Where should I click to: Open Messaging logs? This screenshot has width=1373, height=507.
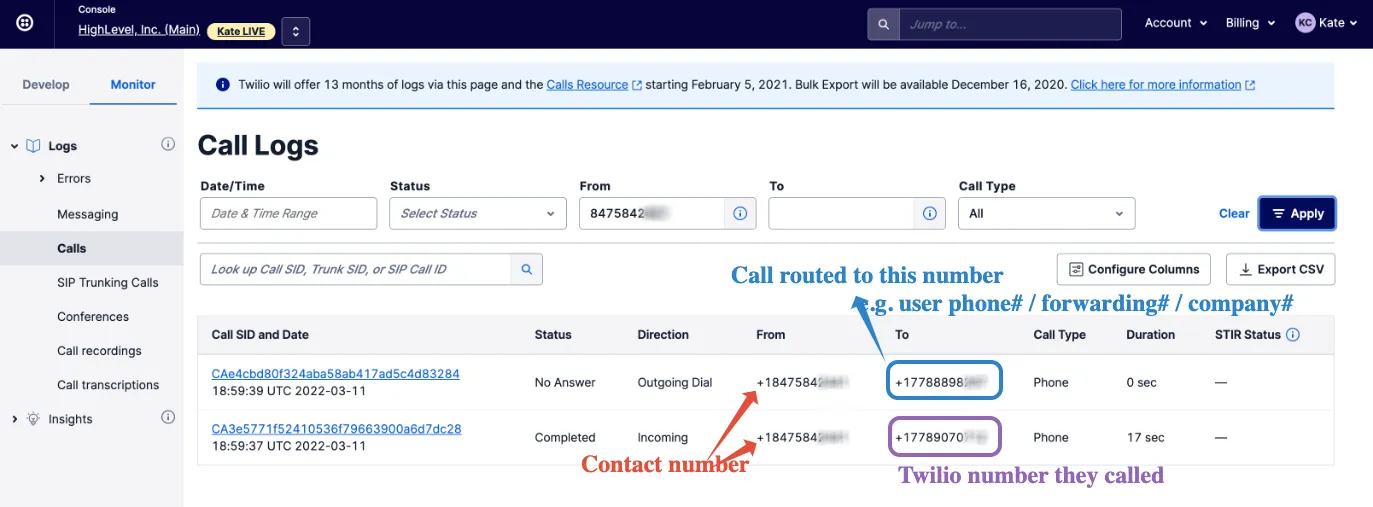[x=88, y=214]
